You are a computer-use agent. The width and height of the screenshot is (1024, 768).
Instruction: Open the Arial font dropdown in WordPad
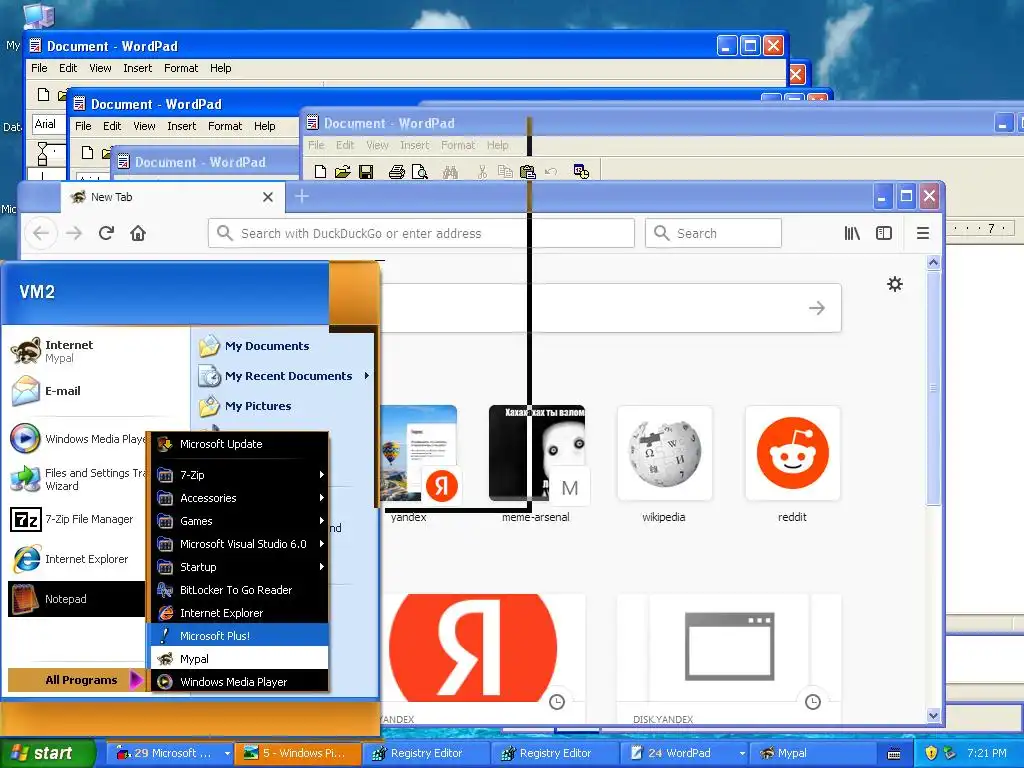[49, 124]
